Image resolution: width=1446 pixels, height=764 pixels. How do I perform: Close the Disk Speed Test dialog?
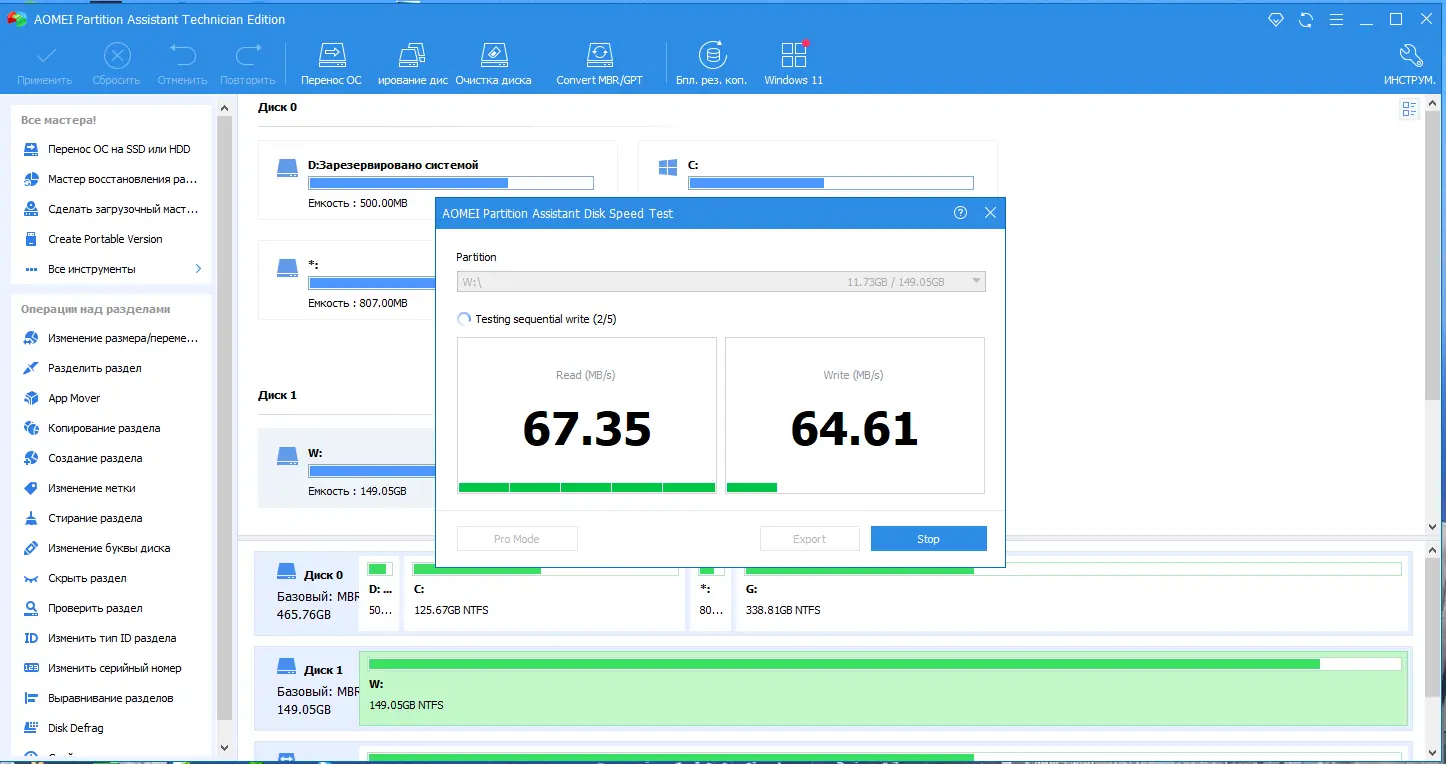click(x=990, y=213)
